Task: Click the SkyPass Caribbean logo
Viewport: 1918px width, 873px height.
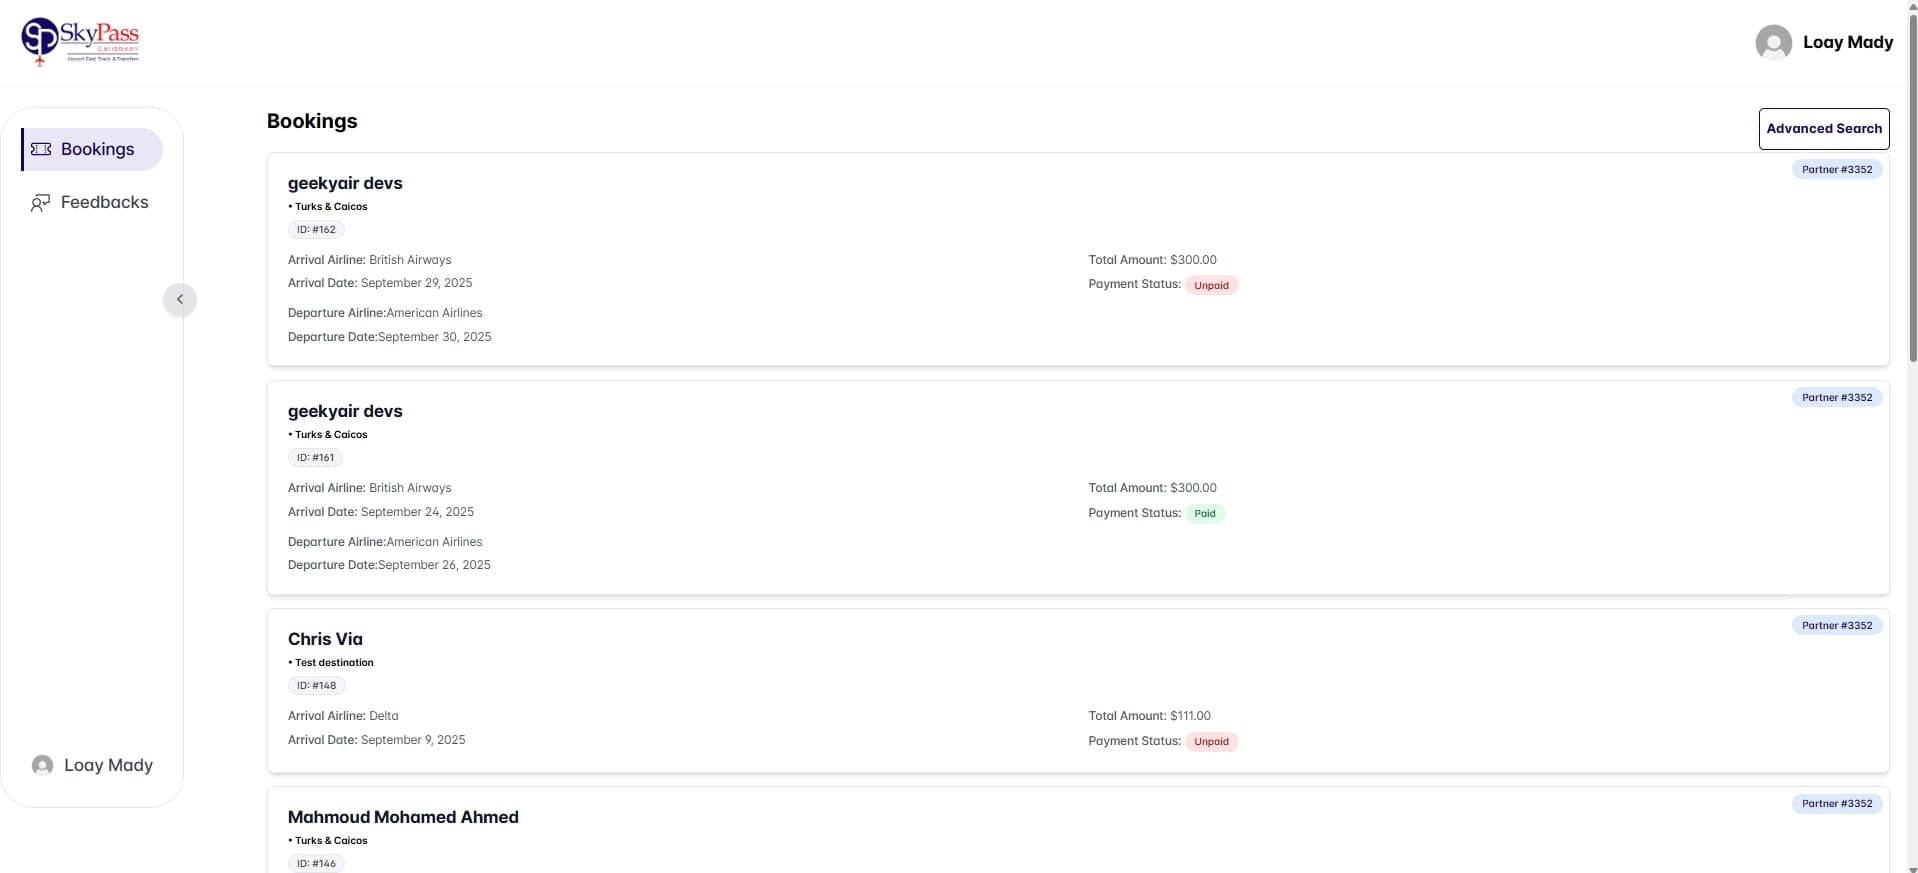Action: (80, 41)
